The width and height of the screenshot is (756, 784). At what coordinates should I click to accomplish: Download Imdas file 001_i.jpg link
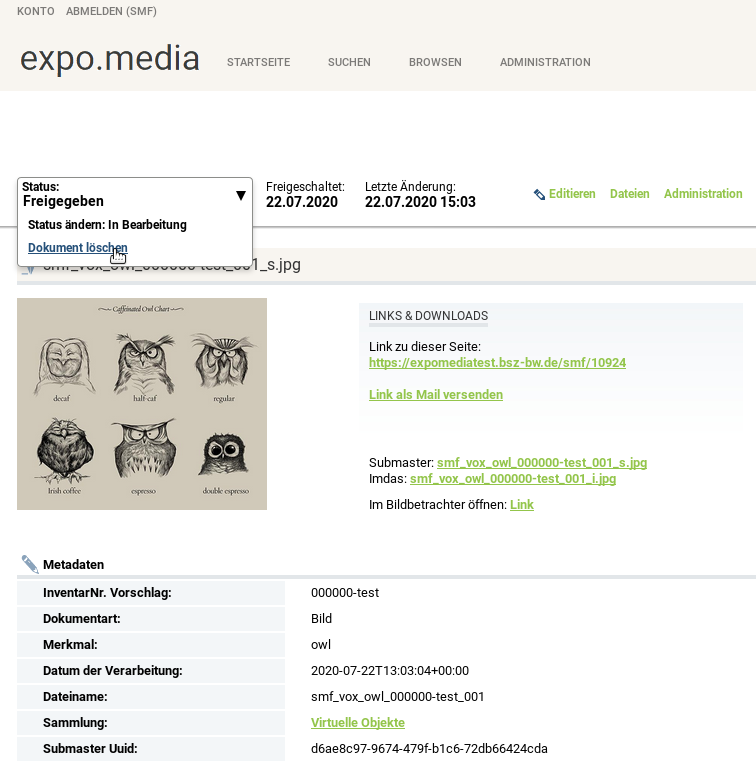[513, 478]
